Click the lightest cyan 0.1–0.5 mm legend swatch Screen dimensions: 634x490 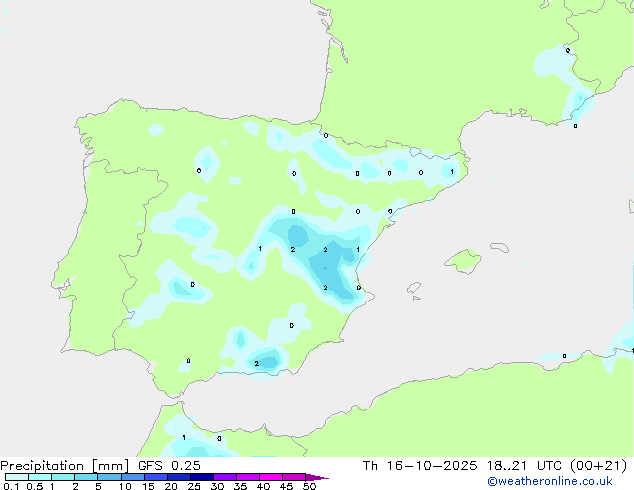[x=17, y=477]
